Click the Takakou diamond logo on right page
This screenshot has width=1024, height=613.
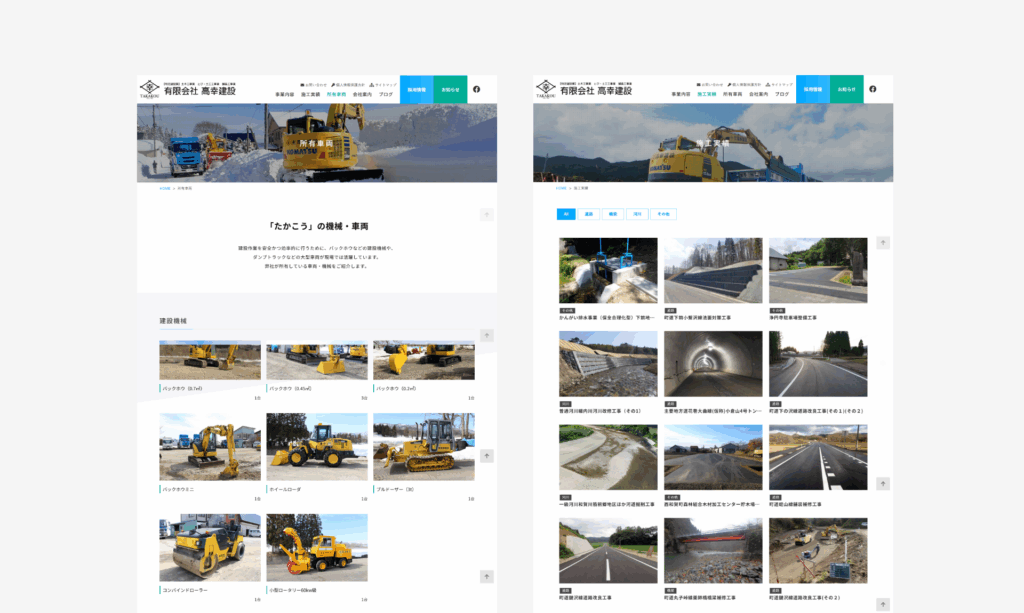pos(544,87)
